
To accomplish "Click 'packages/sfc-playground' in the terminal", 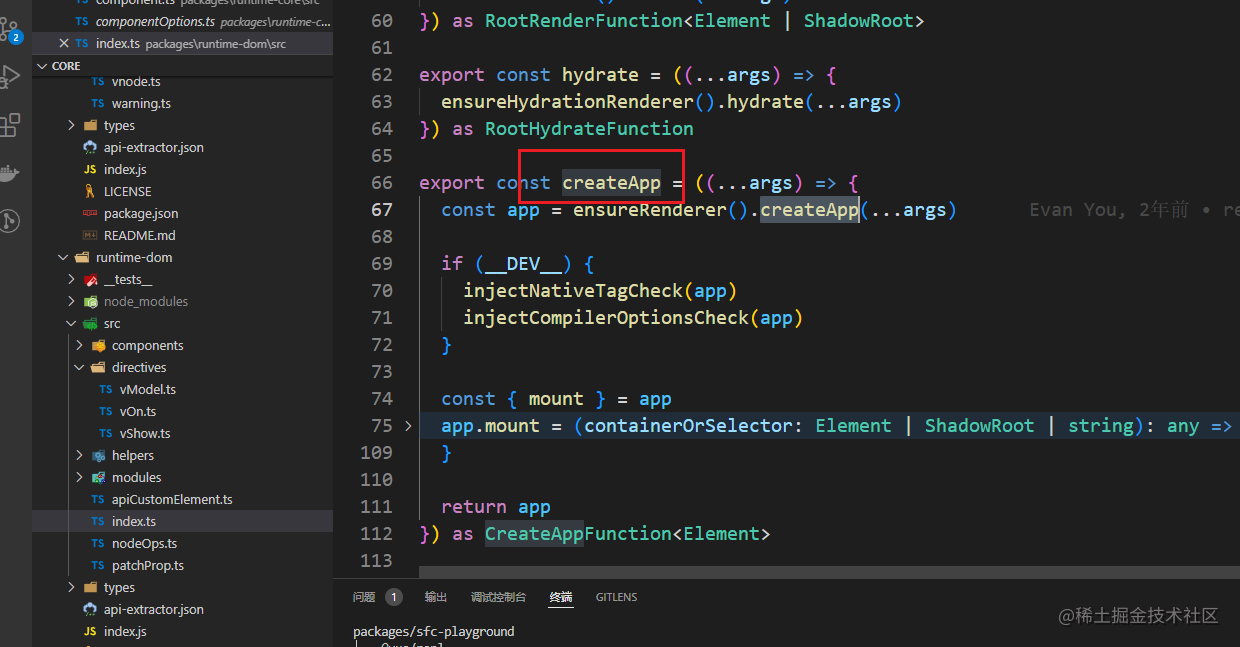I will pos(433,632).
